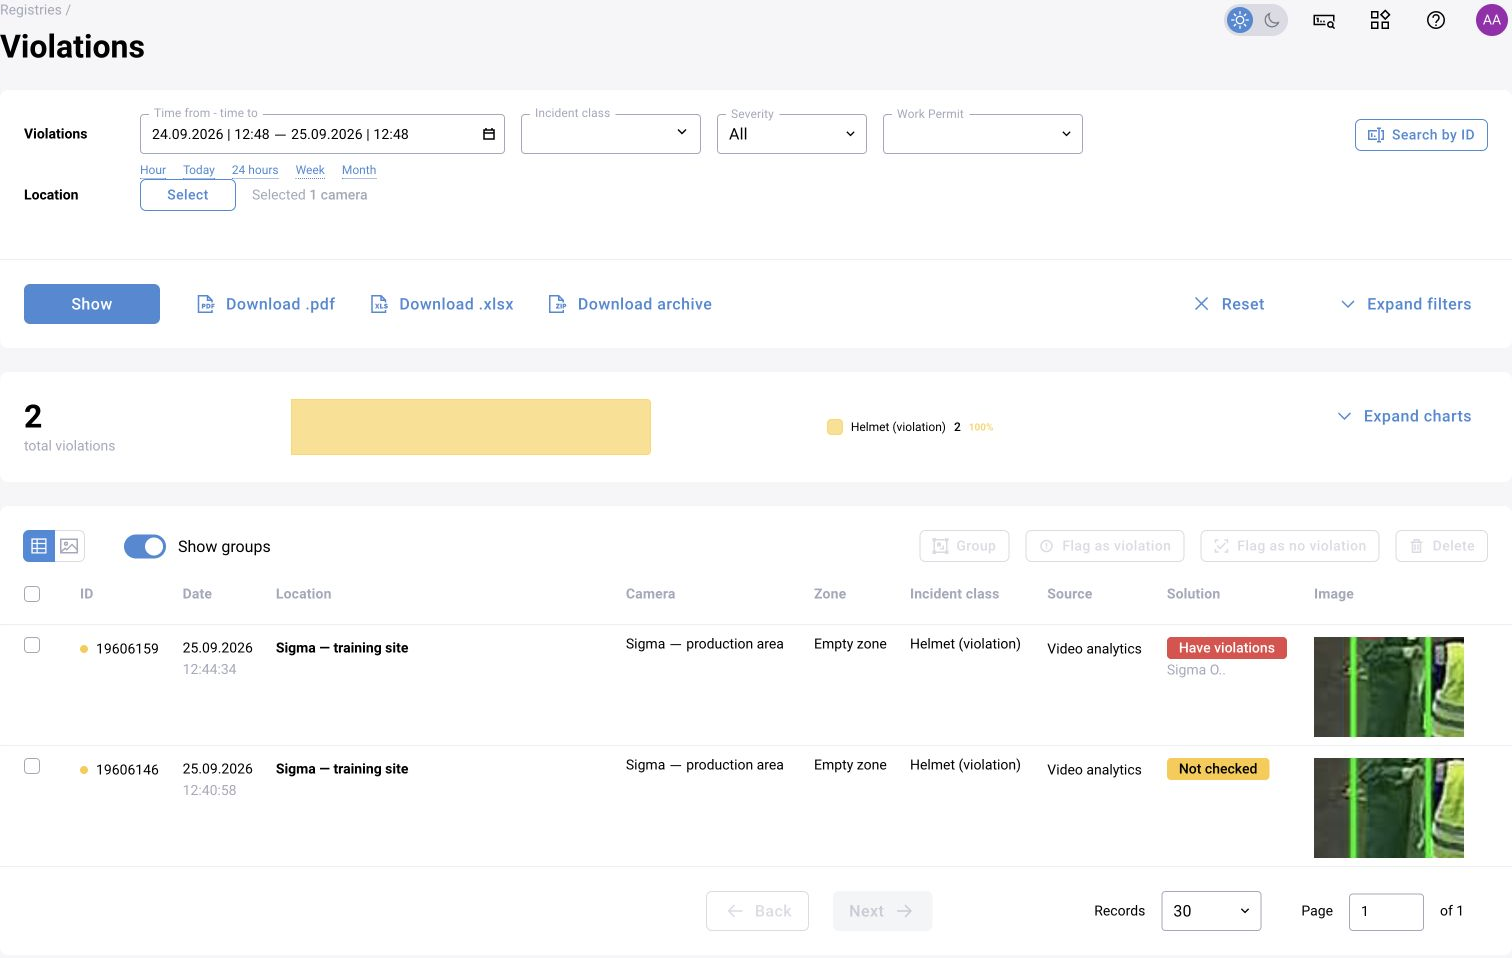The image size is (1512, 958).
Task: Click the Camera column header
Action: [x=650, y=594]
